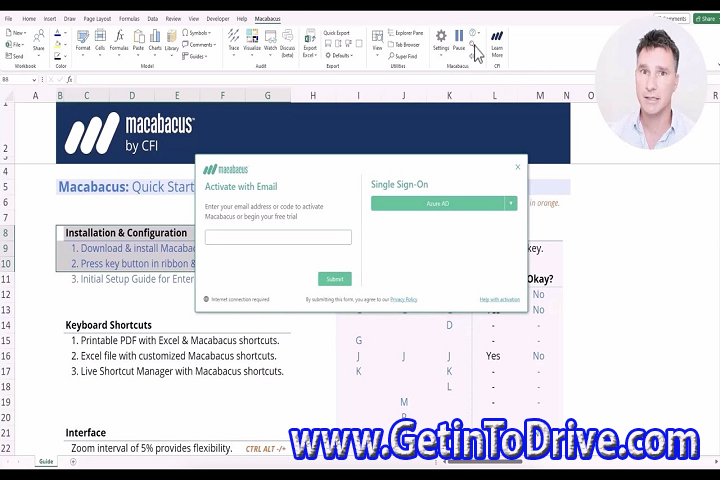The width and height of the screenshot is (720, 480).
Task: Open the Tab Browser utility
Action: (404, 45)
